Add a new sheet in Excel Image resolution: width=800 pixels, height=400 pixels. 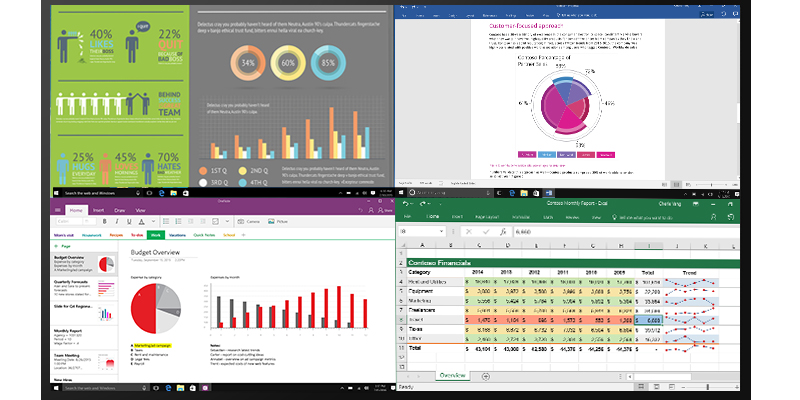pyautogui.click(x=485, y=375)
